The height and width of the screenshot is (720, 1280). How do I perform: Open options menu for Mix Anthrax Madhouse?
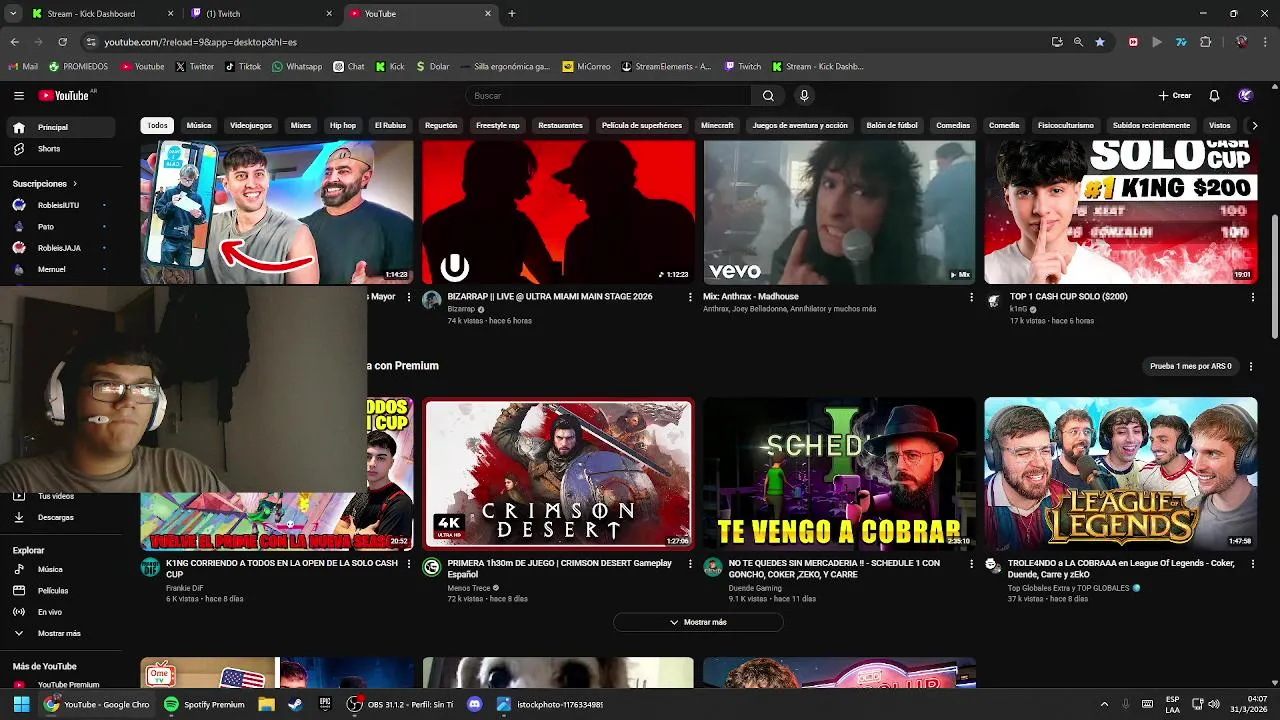pos(971,297)
